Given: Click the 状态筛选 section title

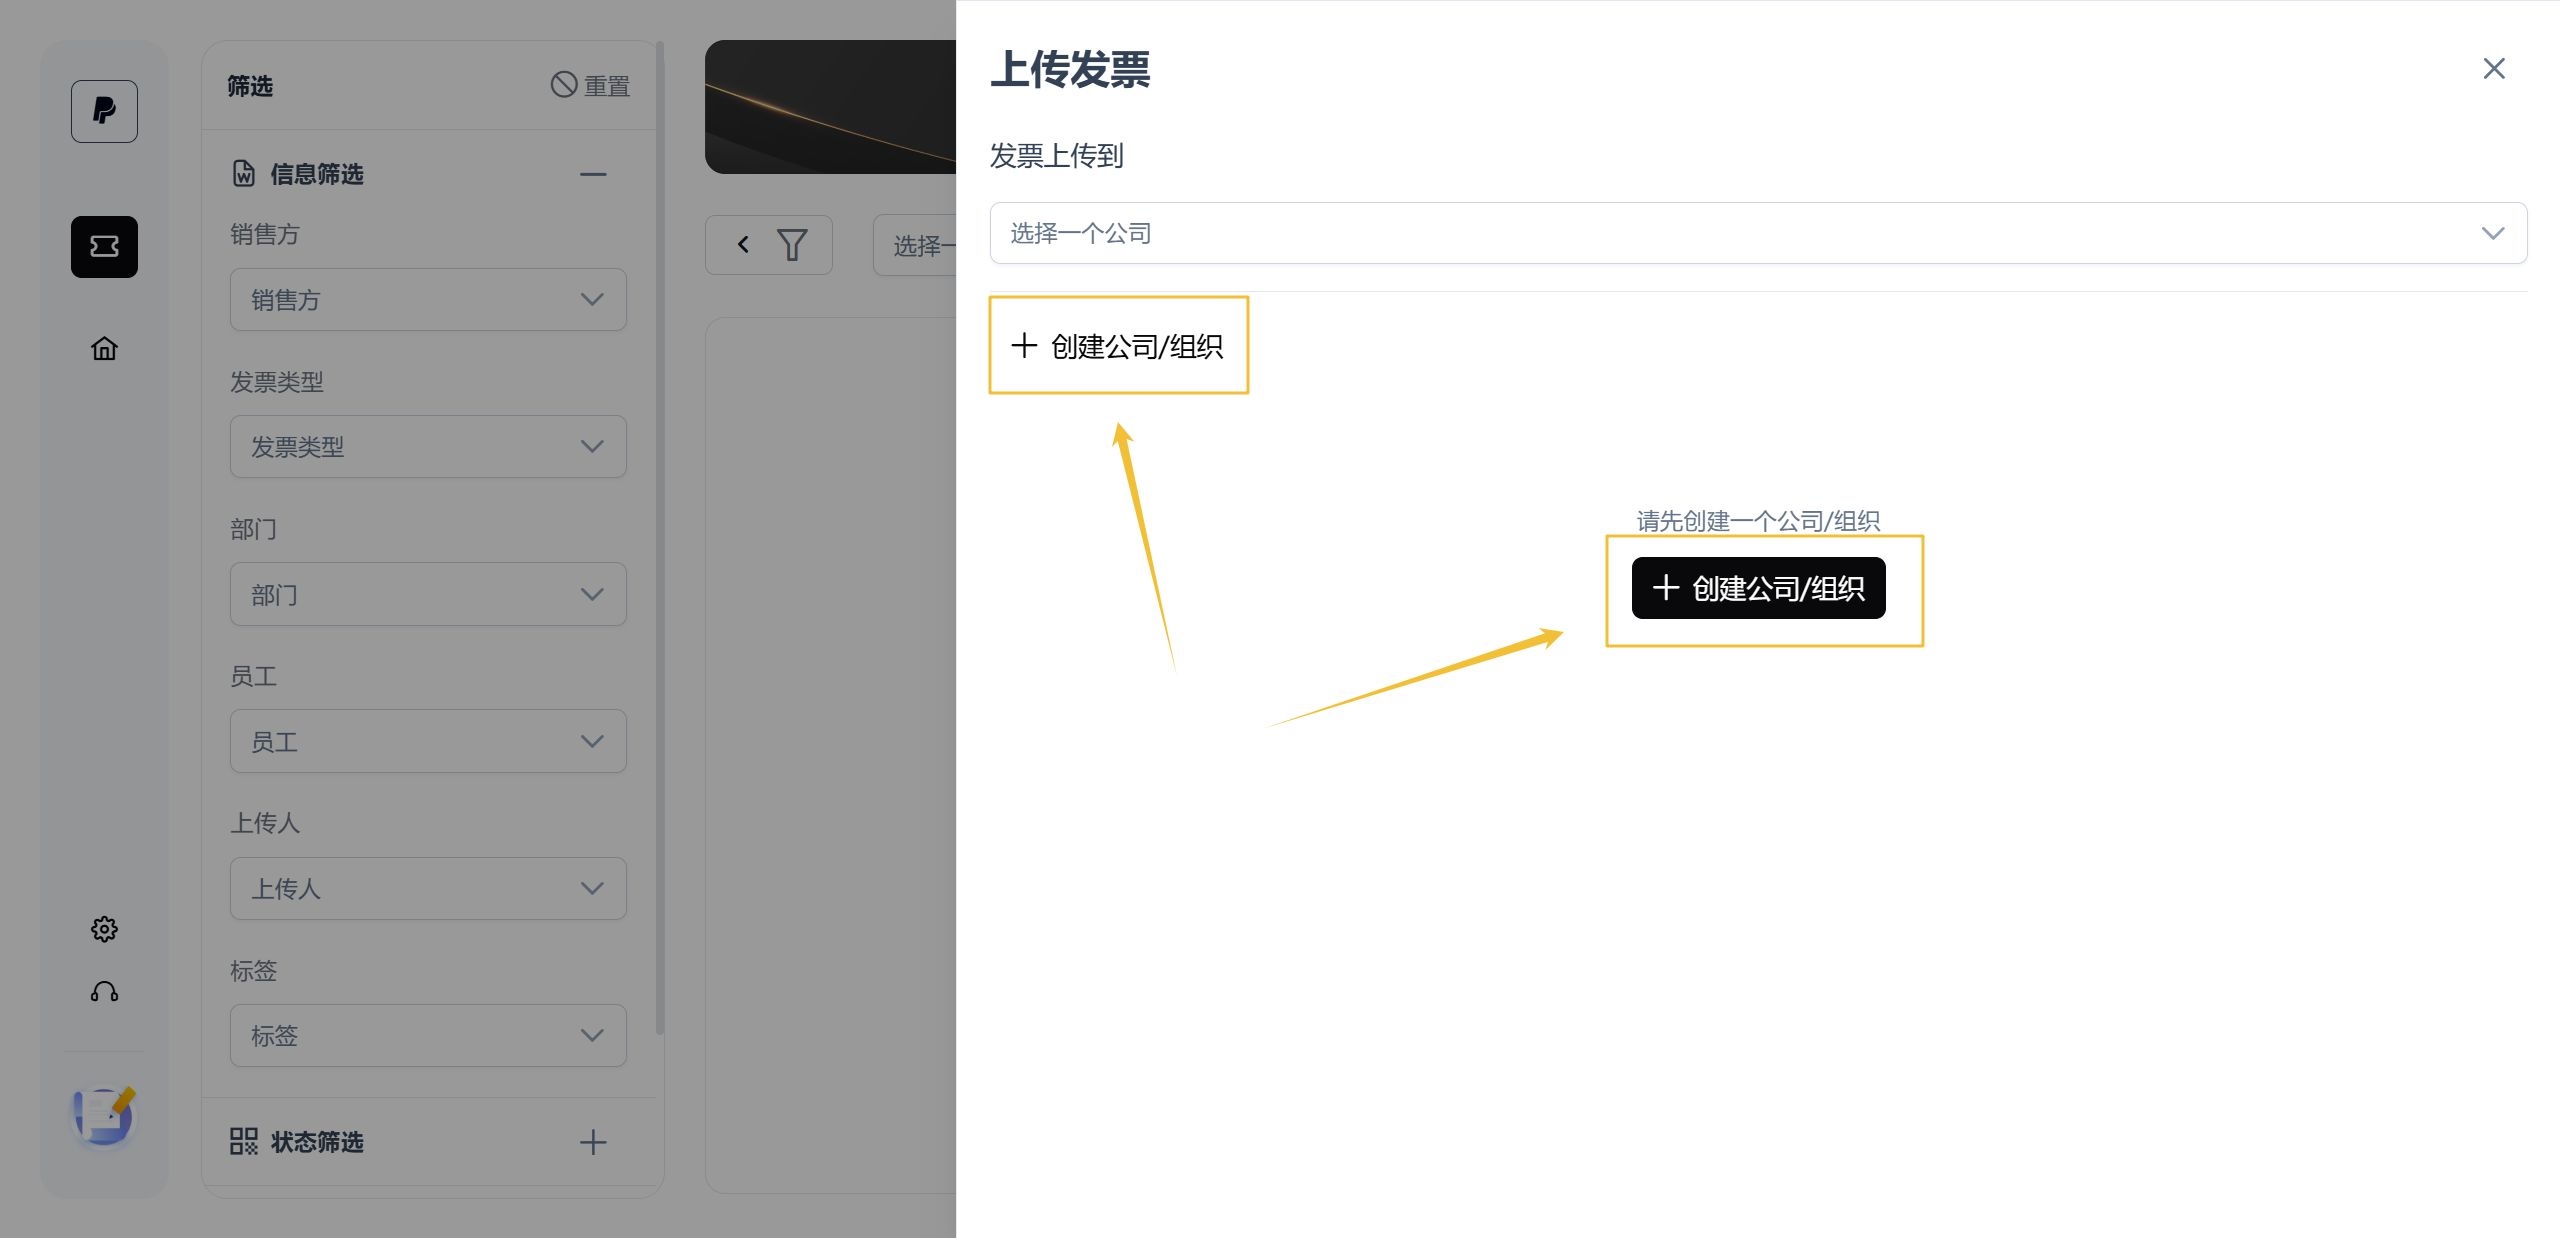Looking at the screenshot, I should pos(317,1142).
